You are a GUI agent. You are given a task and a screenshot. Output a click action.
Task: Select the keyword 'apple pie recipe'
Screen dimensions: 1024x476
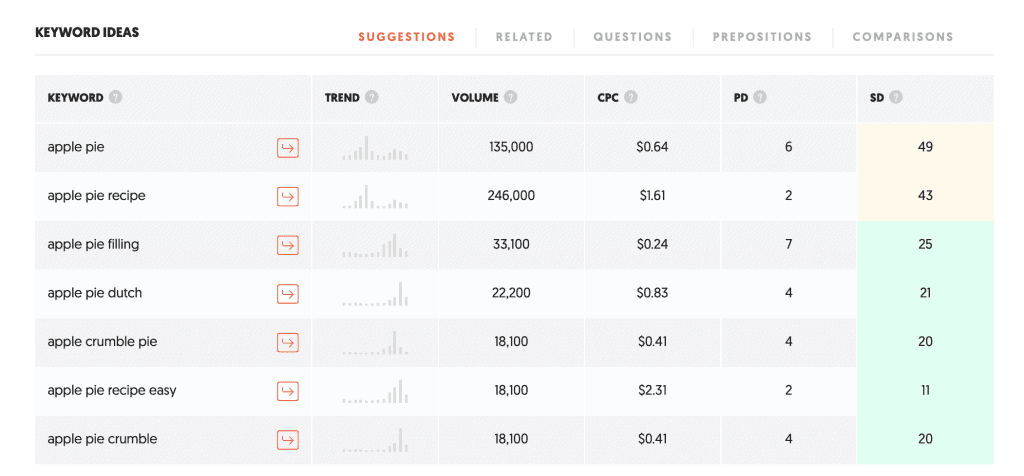pyautogui.click(x=96, y=196)
